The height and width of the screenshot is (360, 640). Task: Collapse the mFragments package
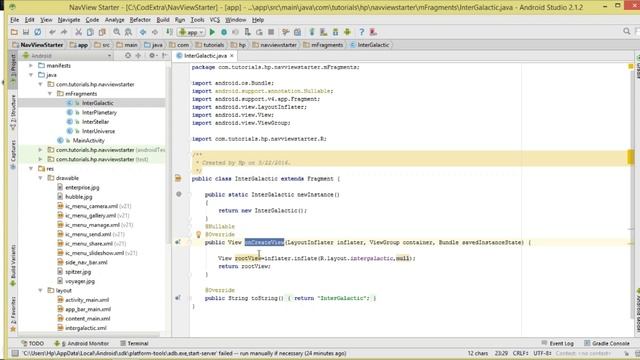click(x=50, y=93)
